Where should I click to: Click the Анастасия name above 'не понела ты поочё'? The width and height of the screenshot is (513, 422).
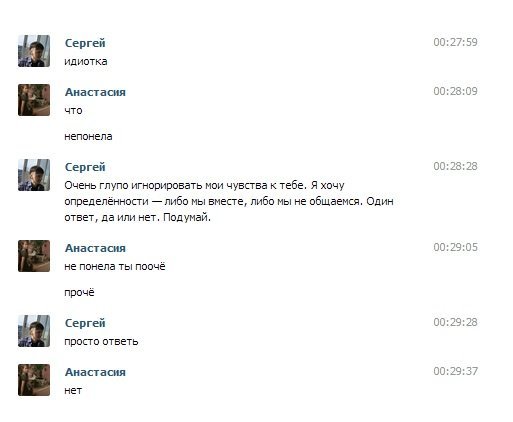95,248
